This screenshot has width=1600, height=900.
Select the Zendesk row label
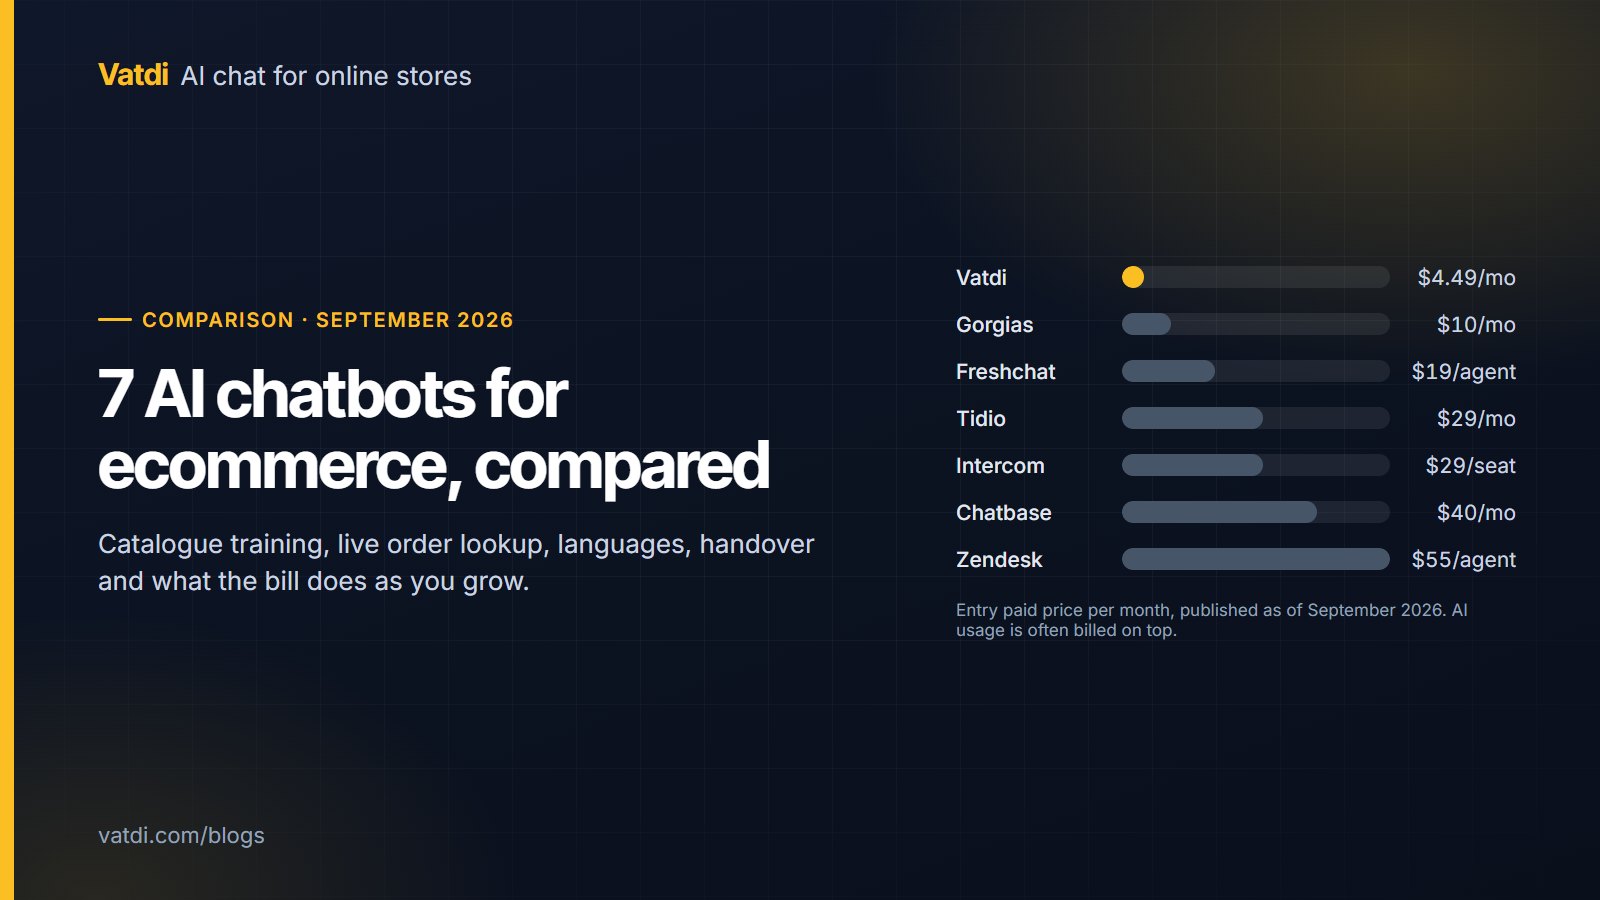pos(999,560)
